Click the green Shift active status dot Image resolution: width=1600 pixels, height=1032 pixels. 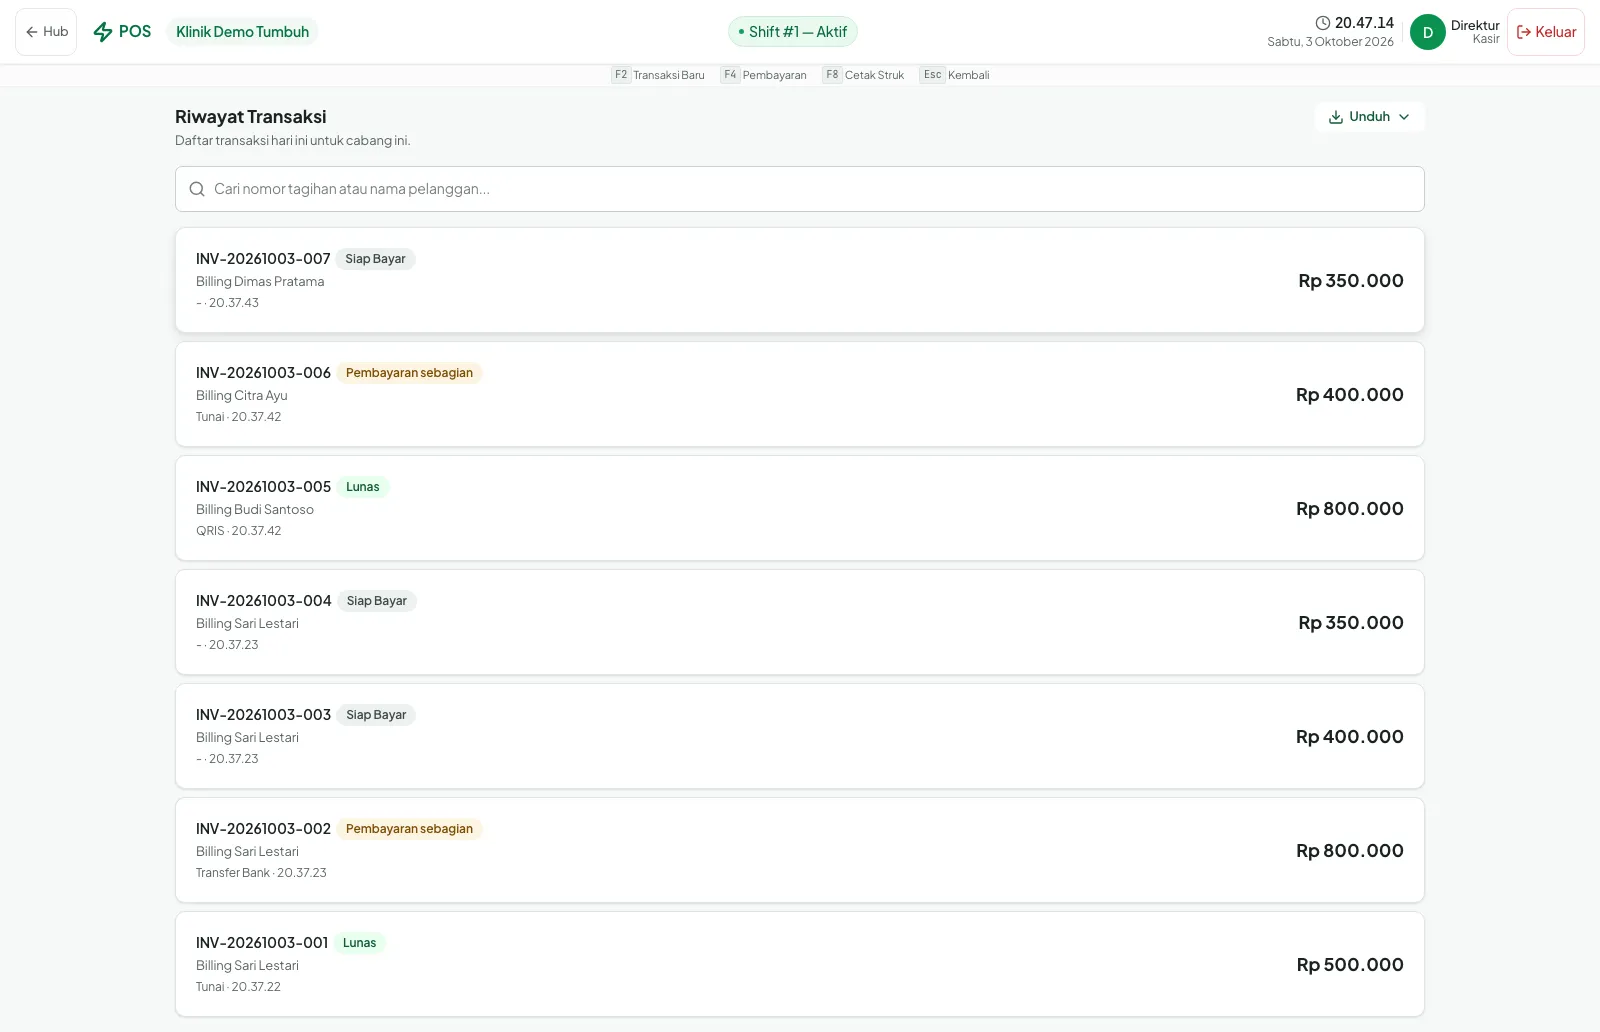(x=741, y=32)
